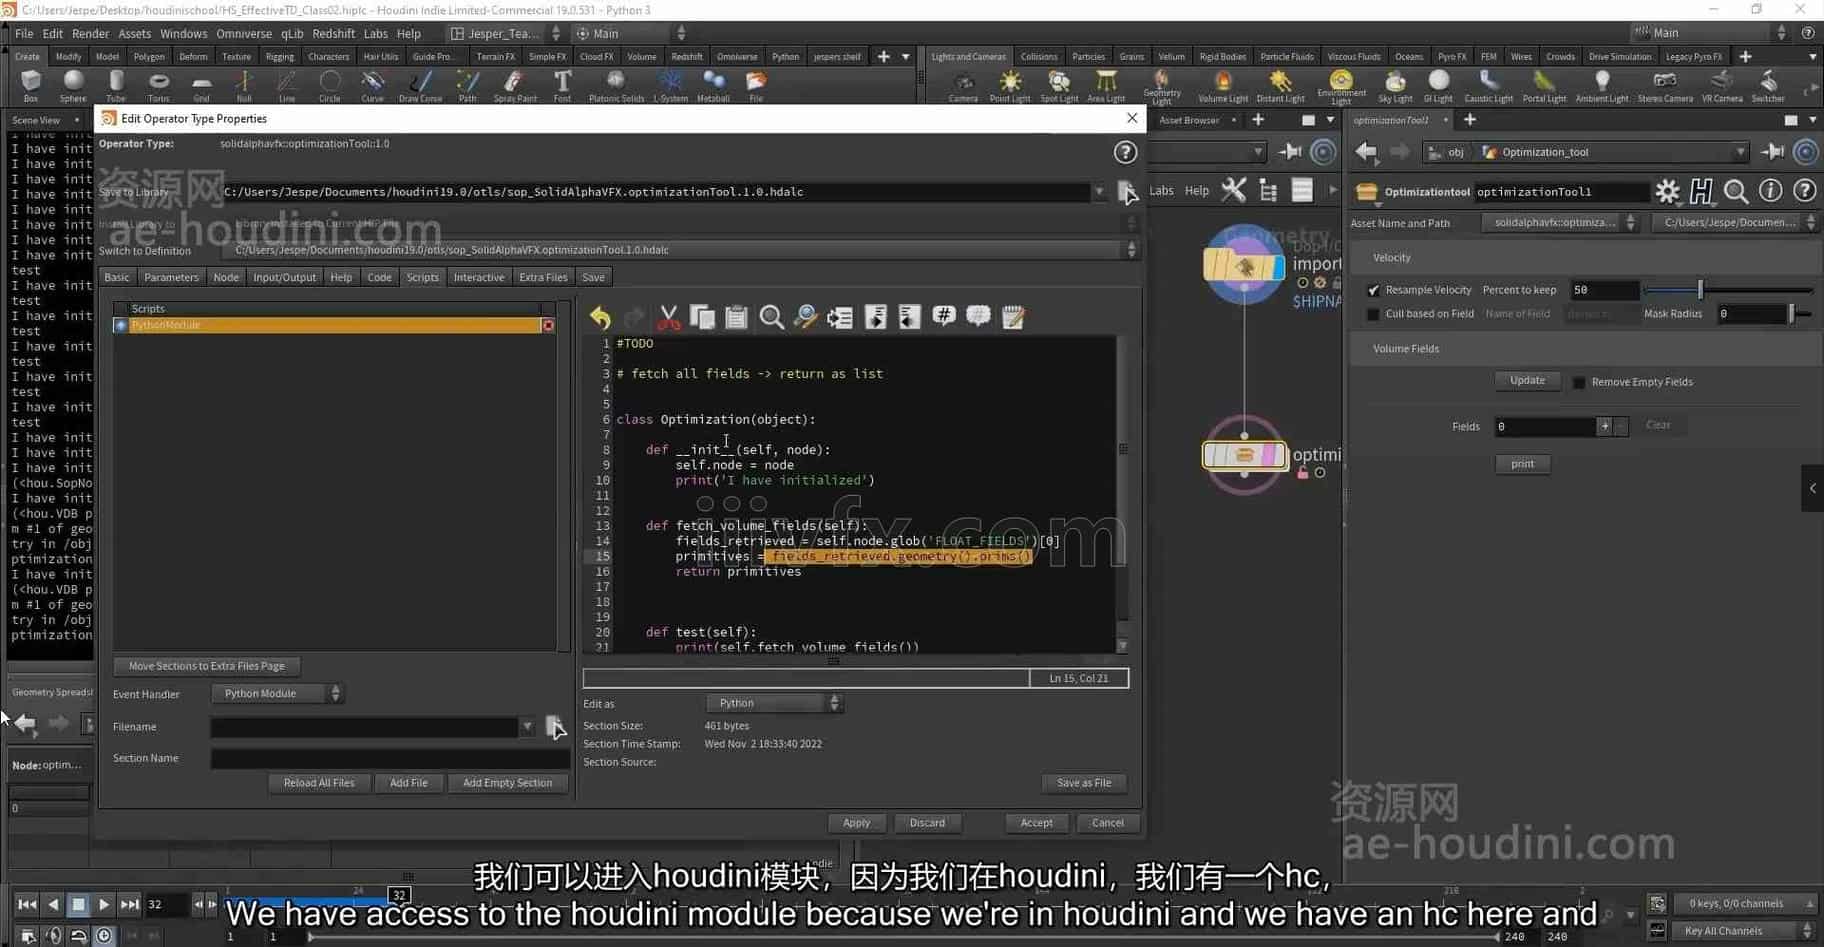Click the Percent to keep value field
The height and width of the screenshot is (947, 1824).
click(x=1603, y=290)
